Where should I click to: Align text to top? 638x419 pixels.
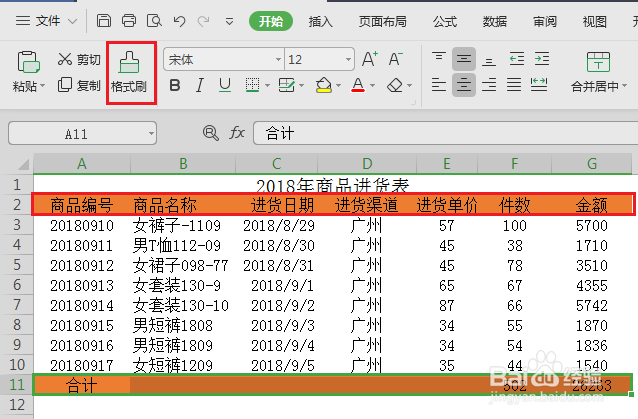439,59
